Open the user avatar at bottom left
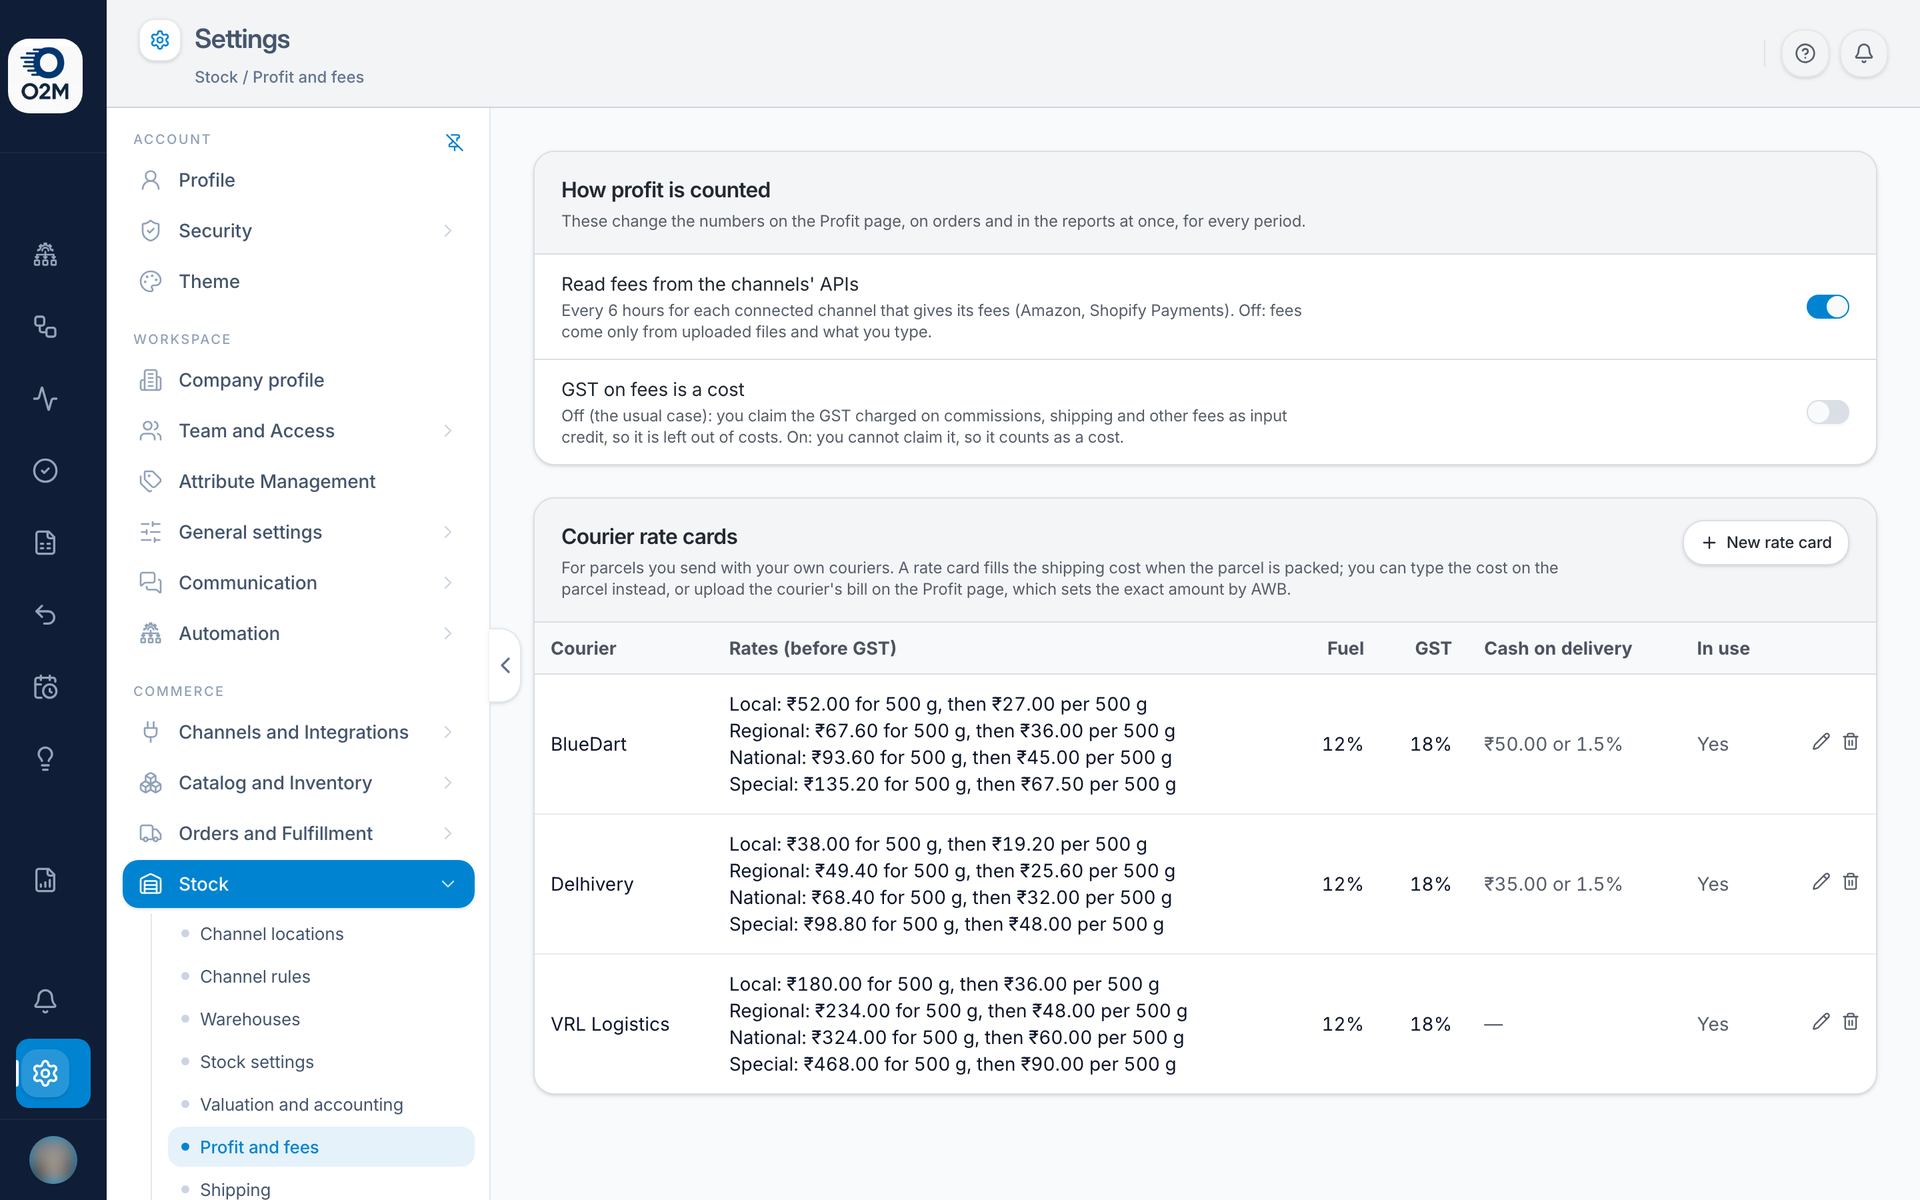 coord(53,1160)
